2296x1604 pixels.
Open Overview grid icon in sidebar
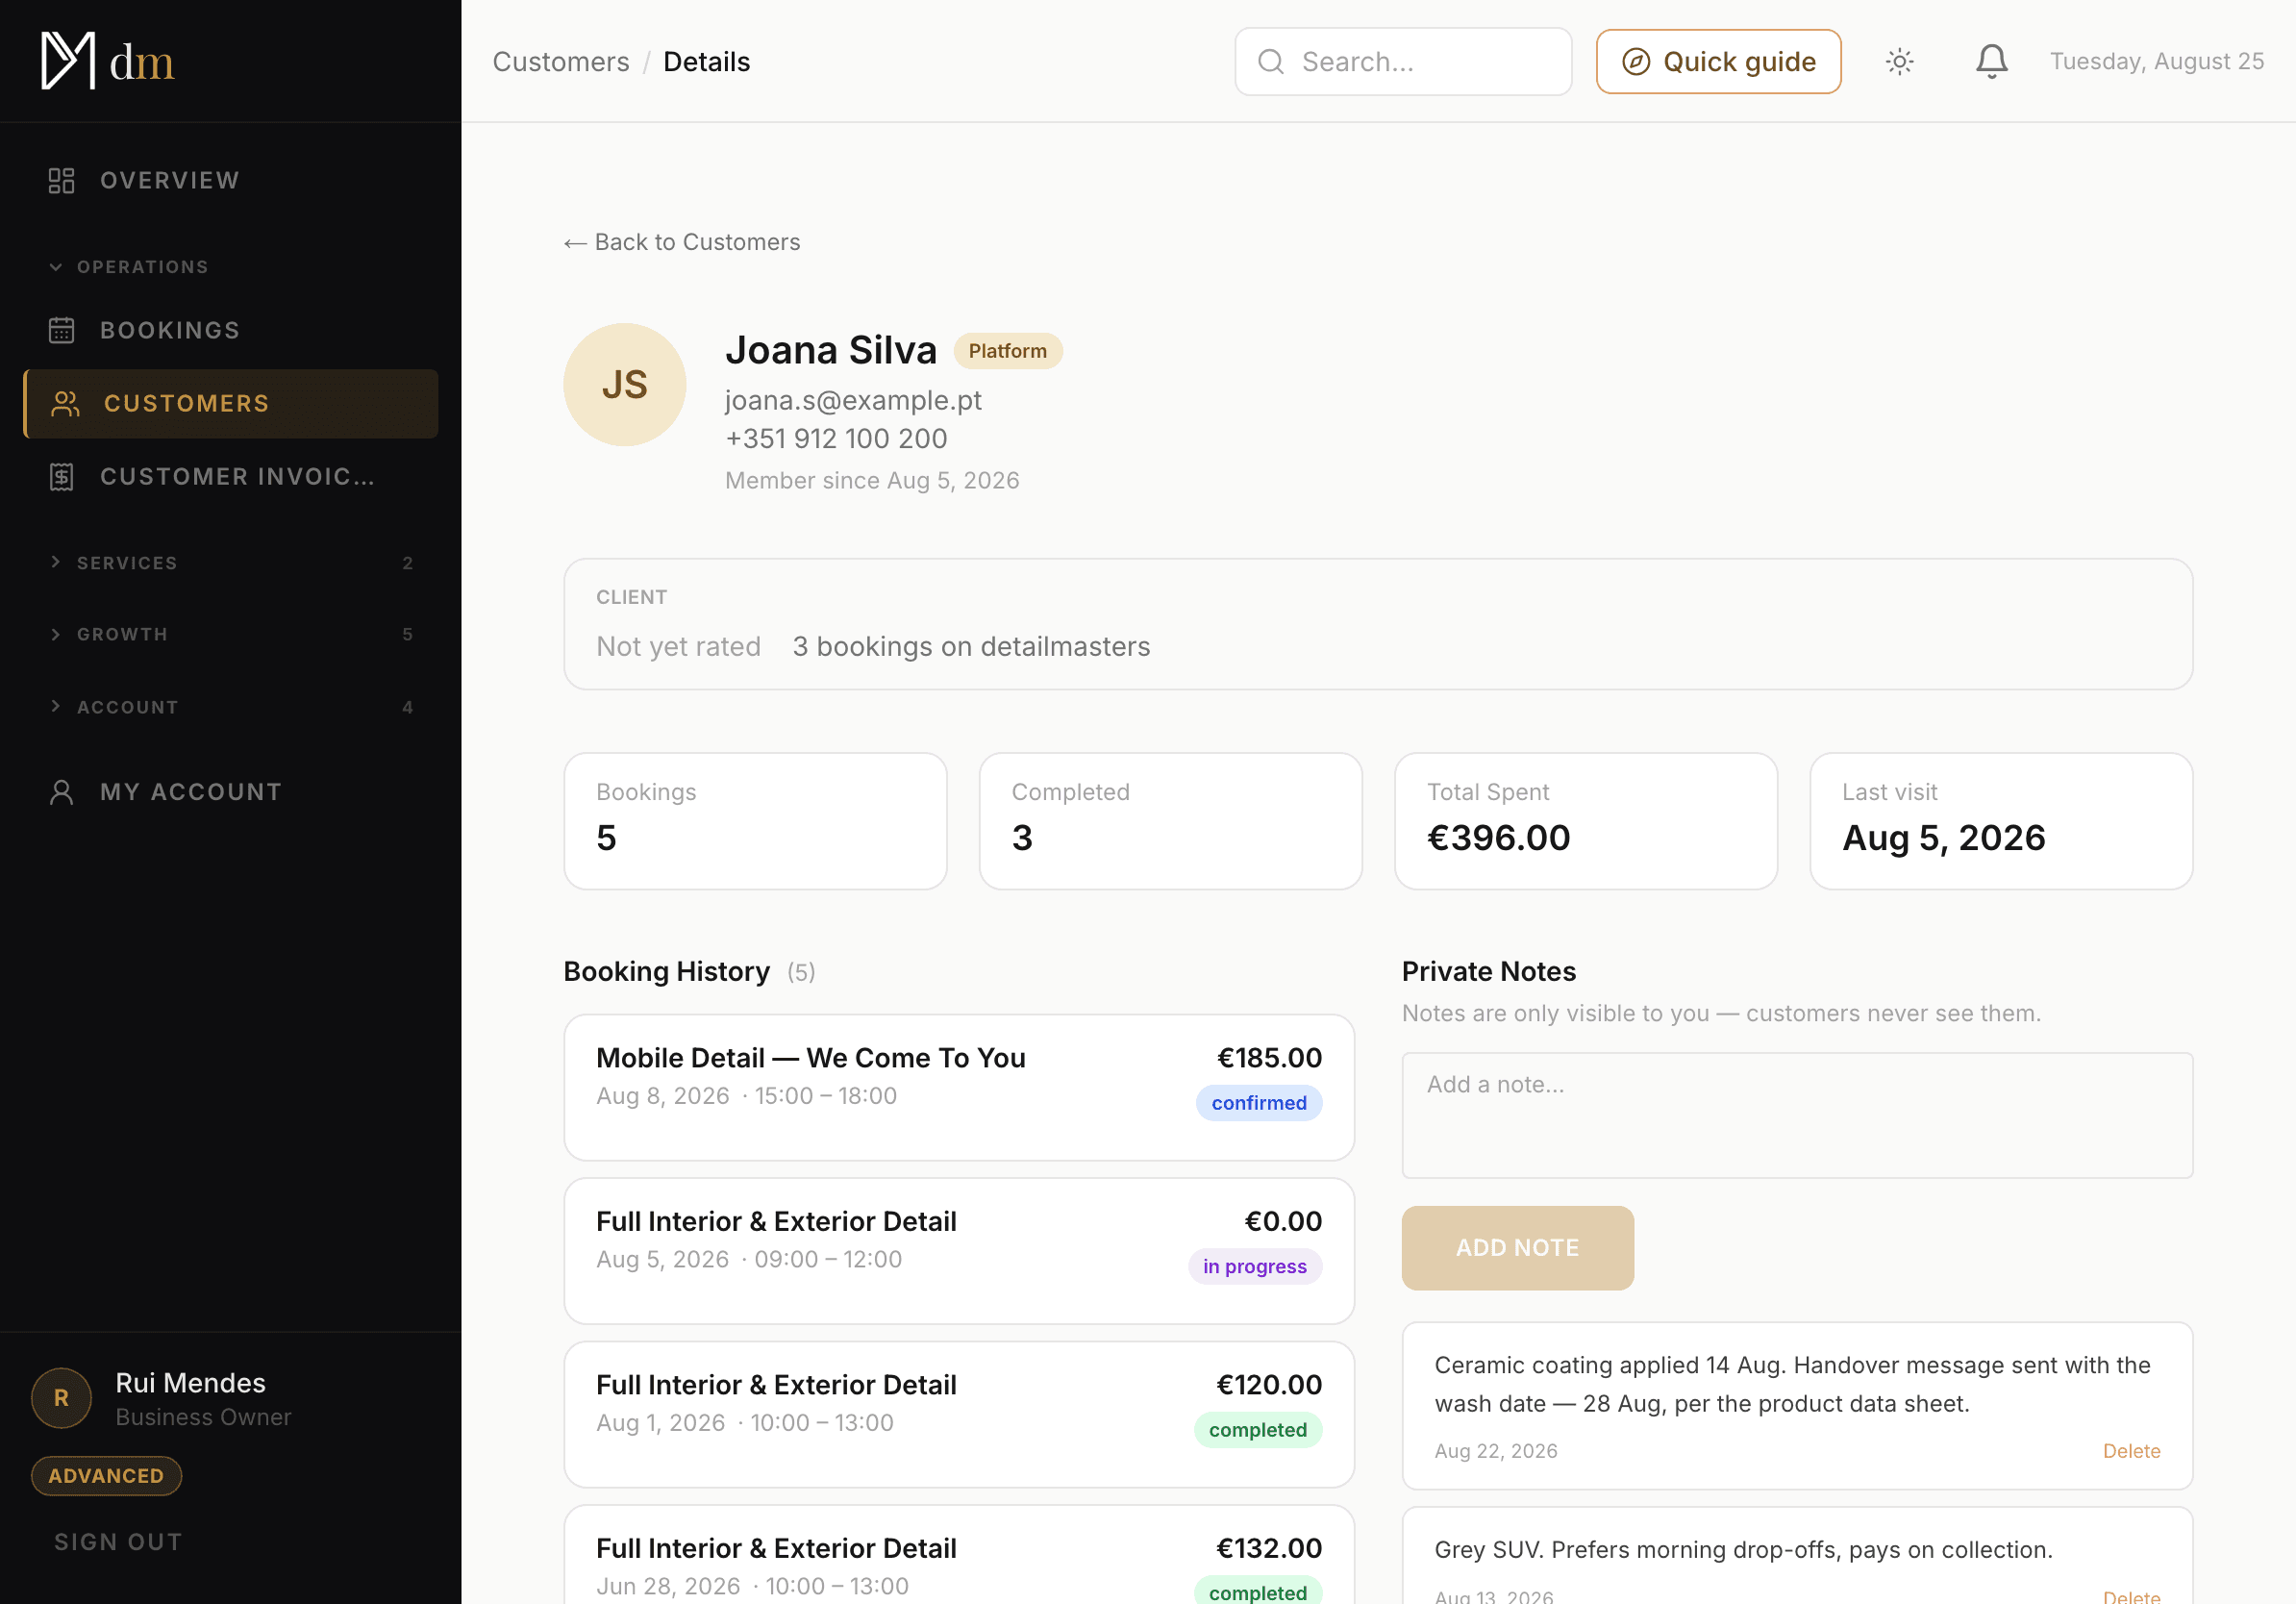pyautogui.click(x=62, y=180)
